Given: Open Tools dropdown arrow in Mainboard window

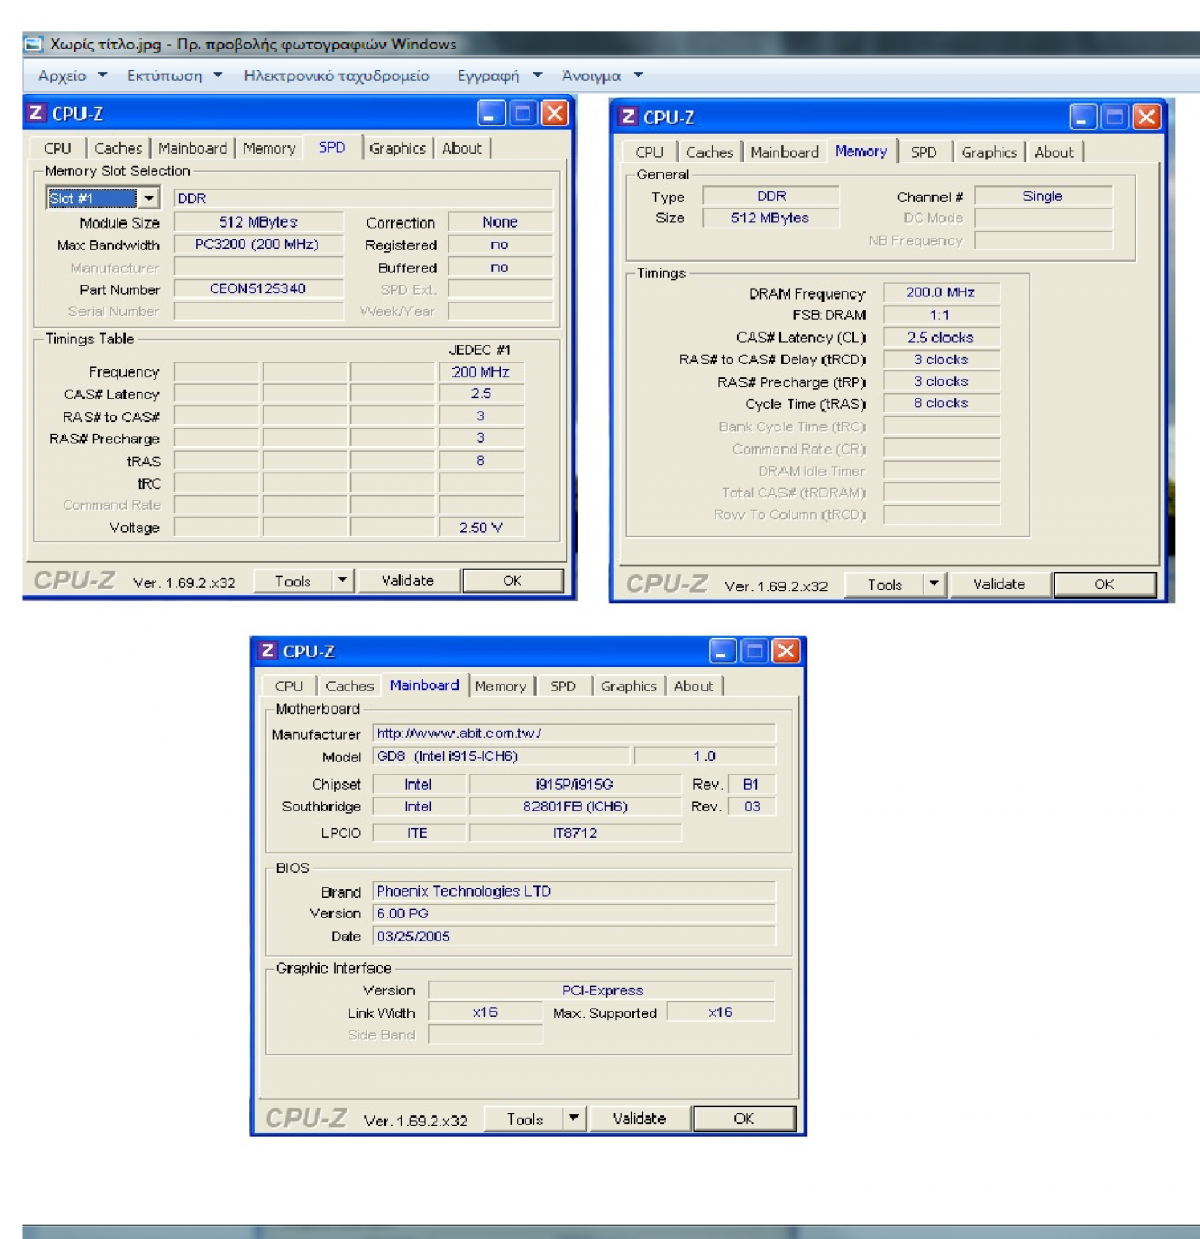Looking at the screenshot, I should coord(574,1118).
